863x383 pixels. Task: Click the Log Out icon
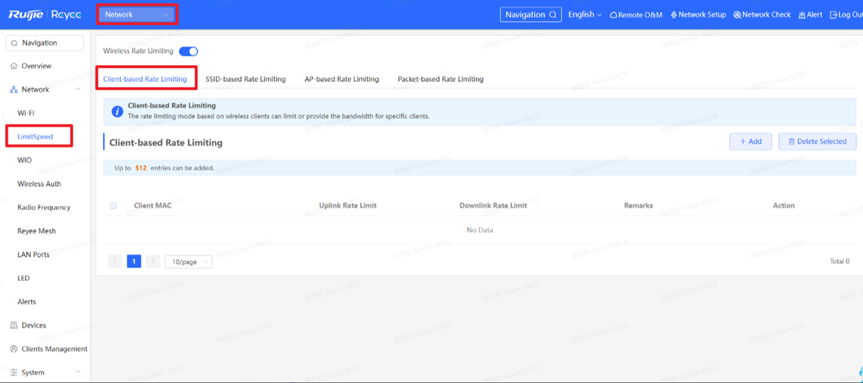(833, 15)
